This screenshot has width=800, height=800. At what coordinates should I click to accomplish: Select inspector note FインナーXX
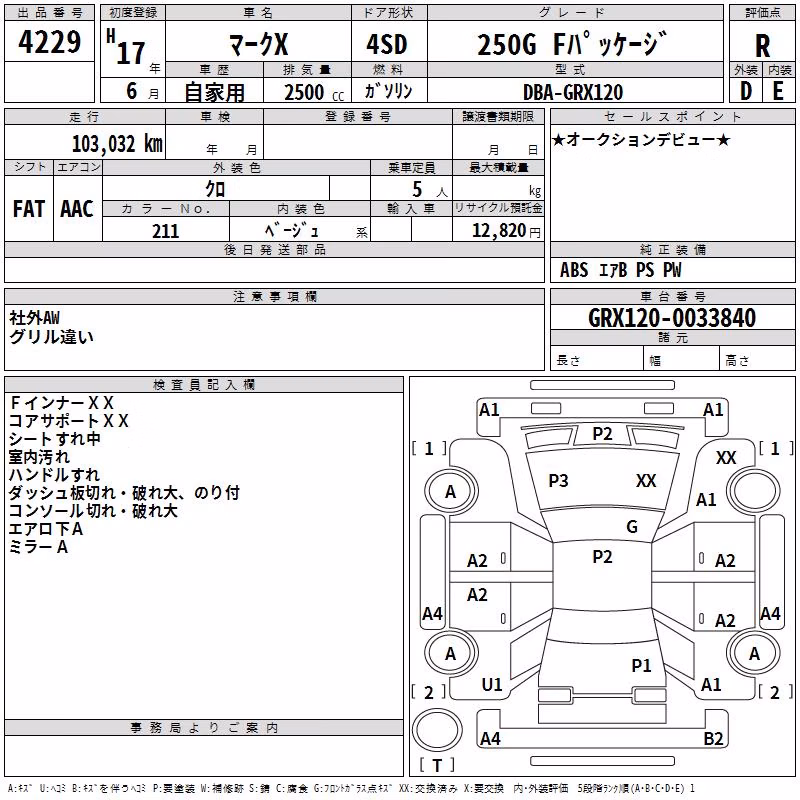pyautogui.click(x=62, y=403)
